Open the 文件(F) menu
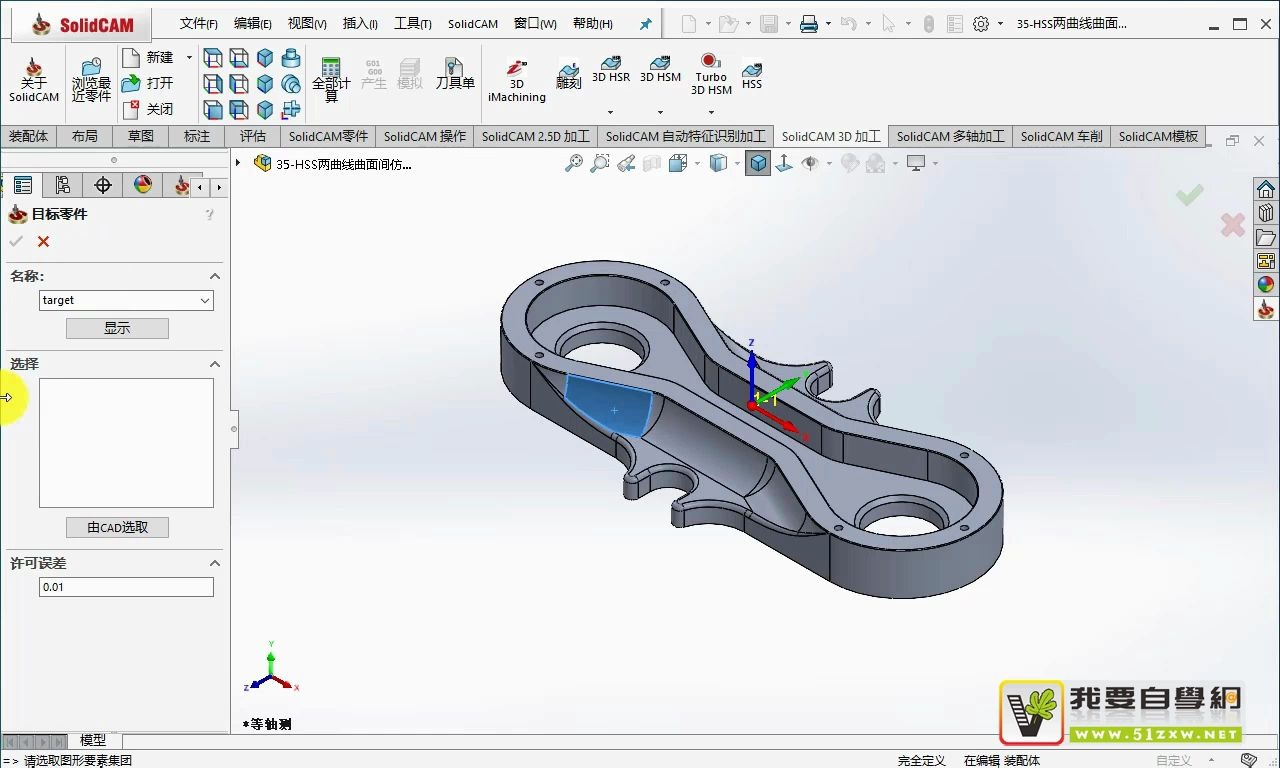 [199, 24]
